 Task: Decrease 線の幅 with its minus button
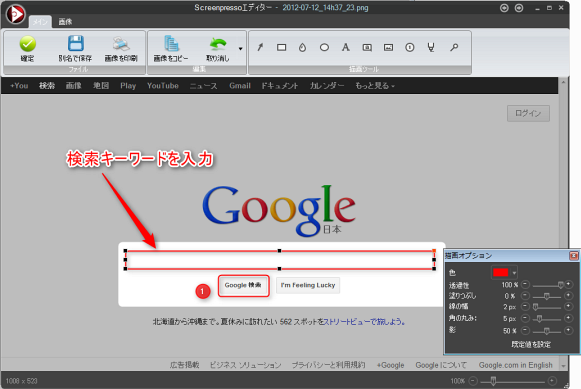point(525,306)
